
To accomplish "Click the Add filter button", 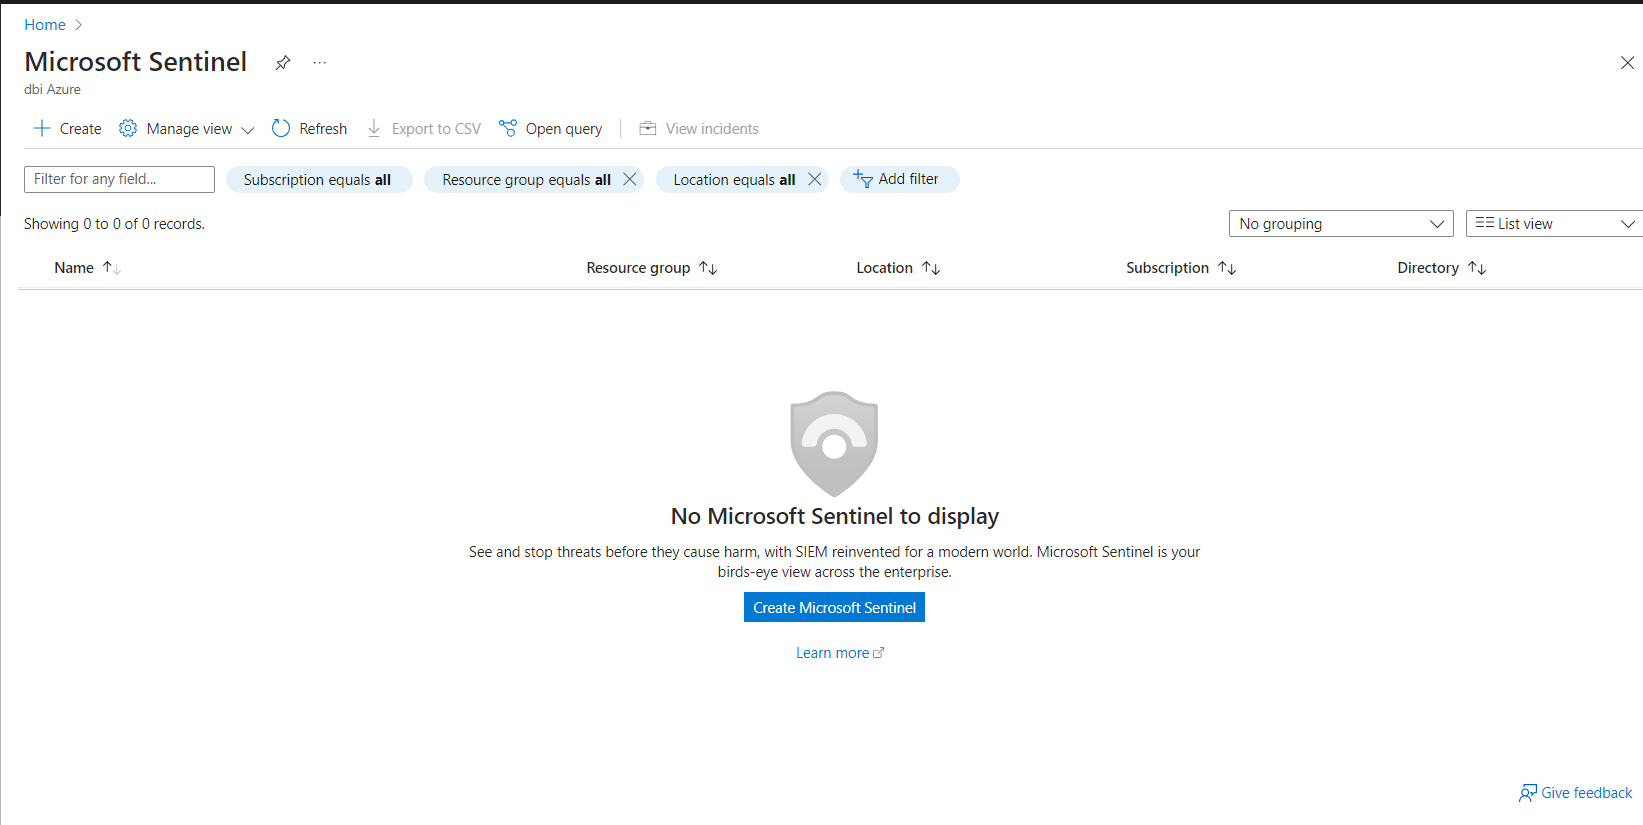I will coord(897,179).
